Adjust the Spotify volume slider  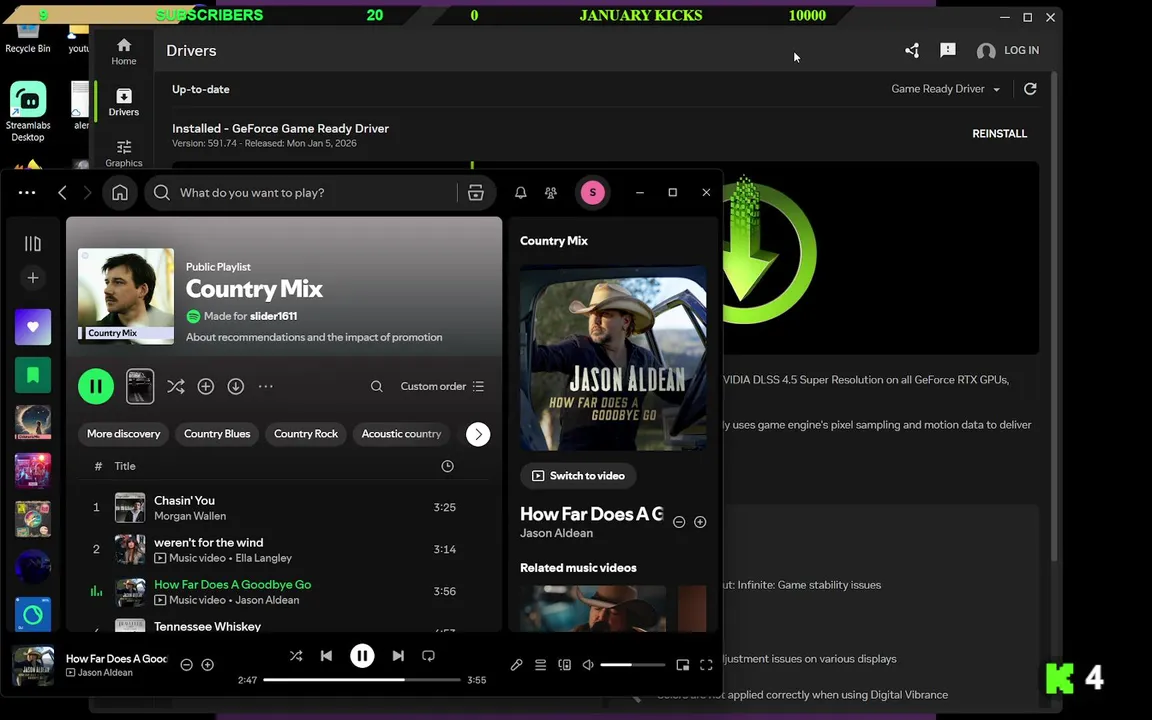tap(633, 665)
